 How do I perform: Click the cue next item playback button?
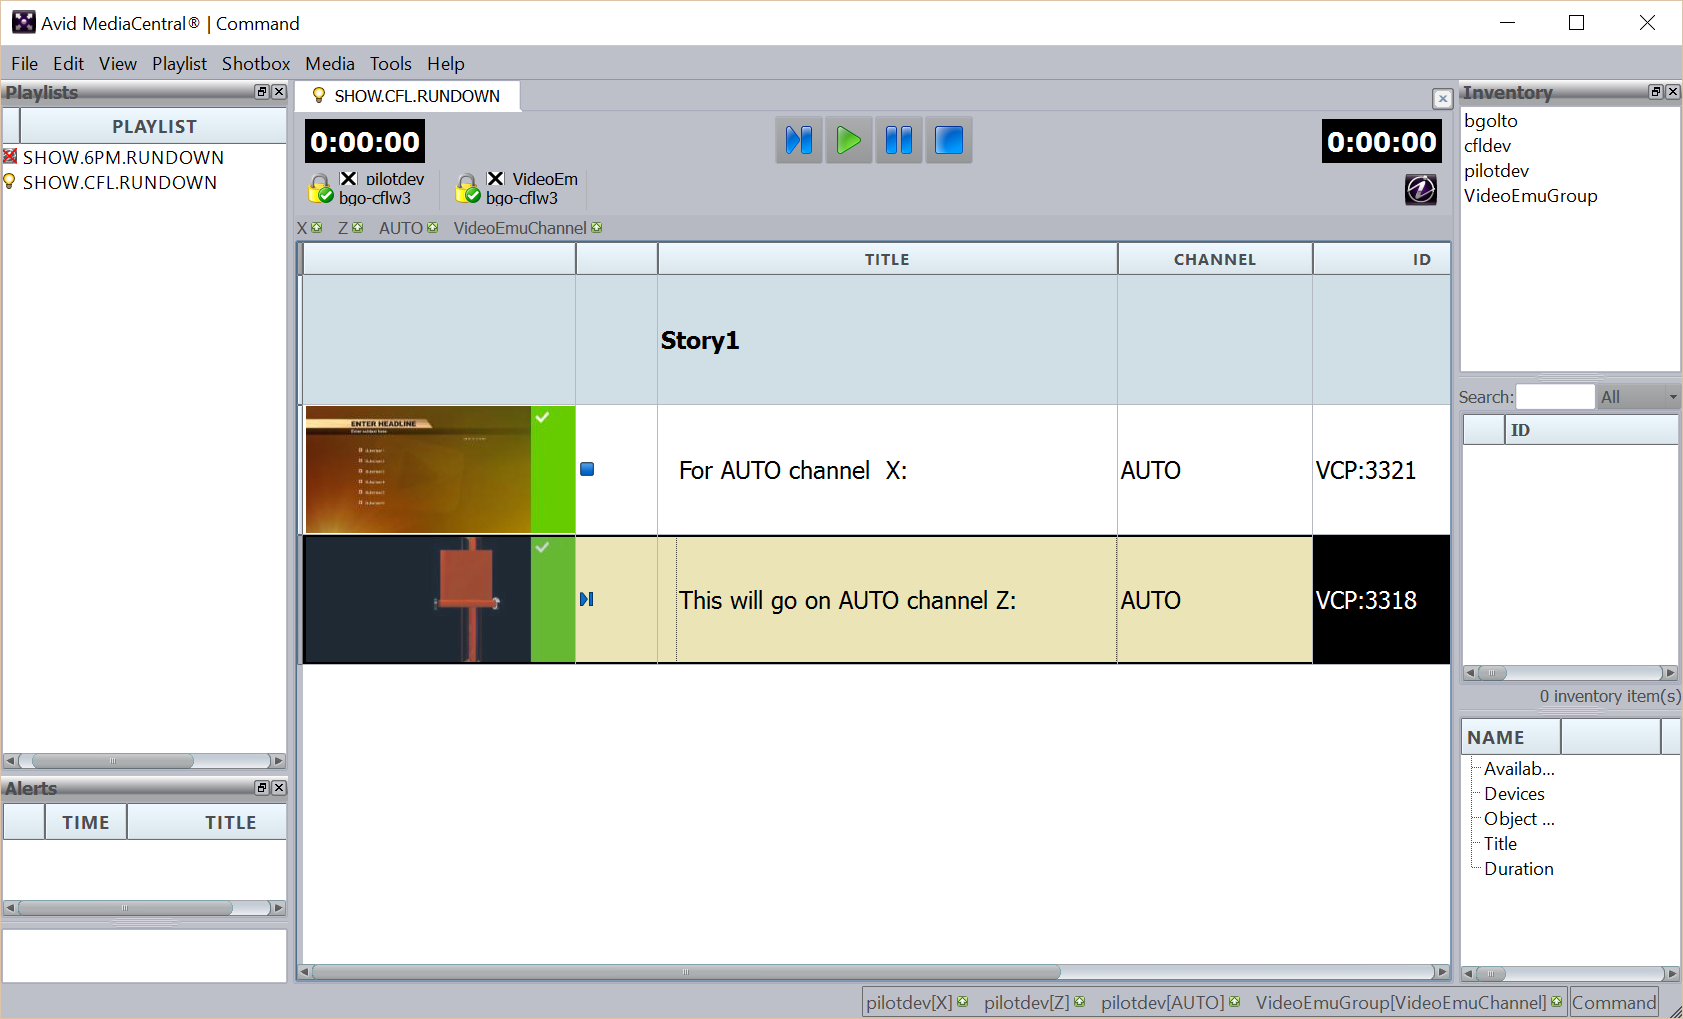799,140
